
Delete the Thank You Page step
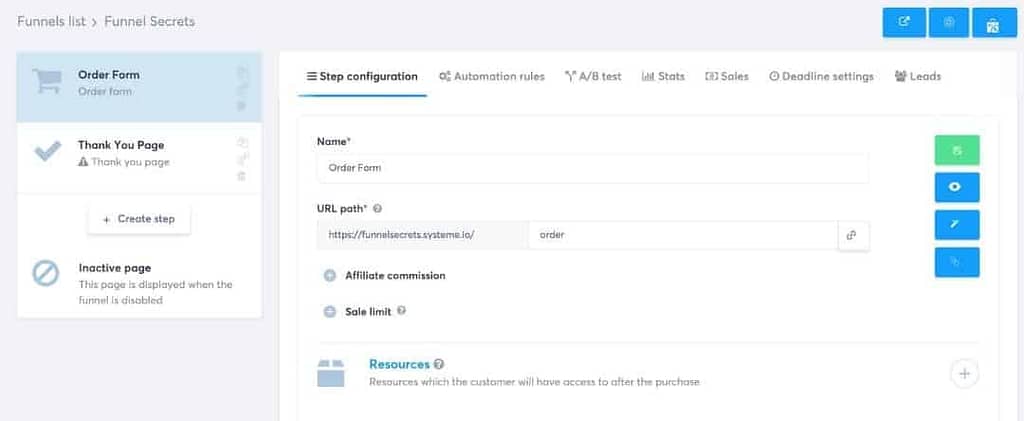[242, 176]
